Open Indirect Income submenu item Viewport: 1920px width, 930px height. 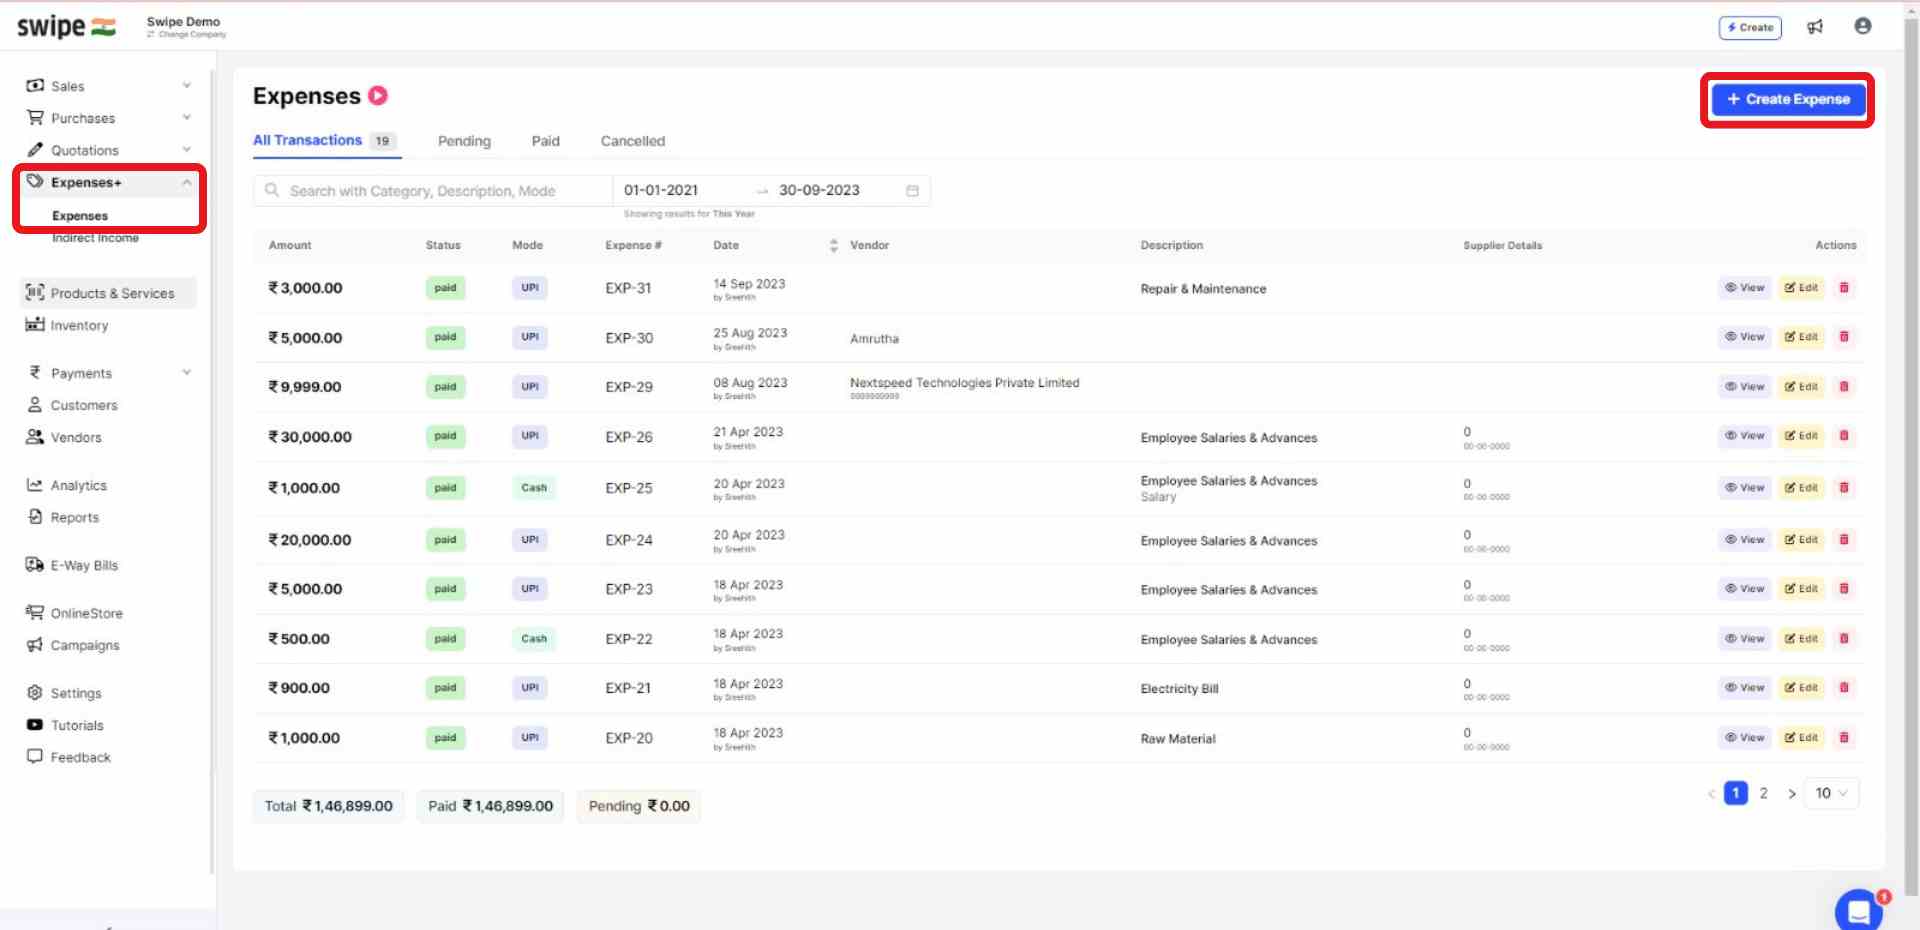point(95,238)
